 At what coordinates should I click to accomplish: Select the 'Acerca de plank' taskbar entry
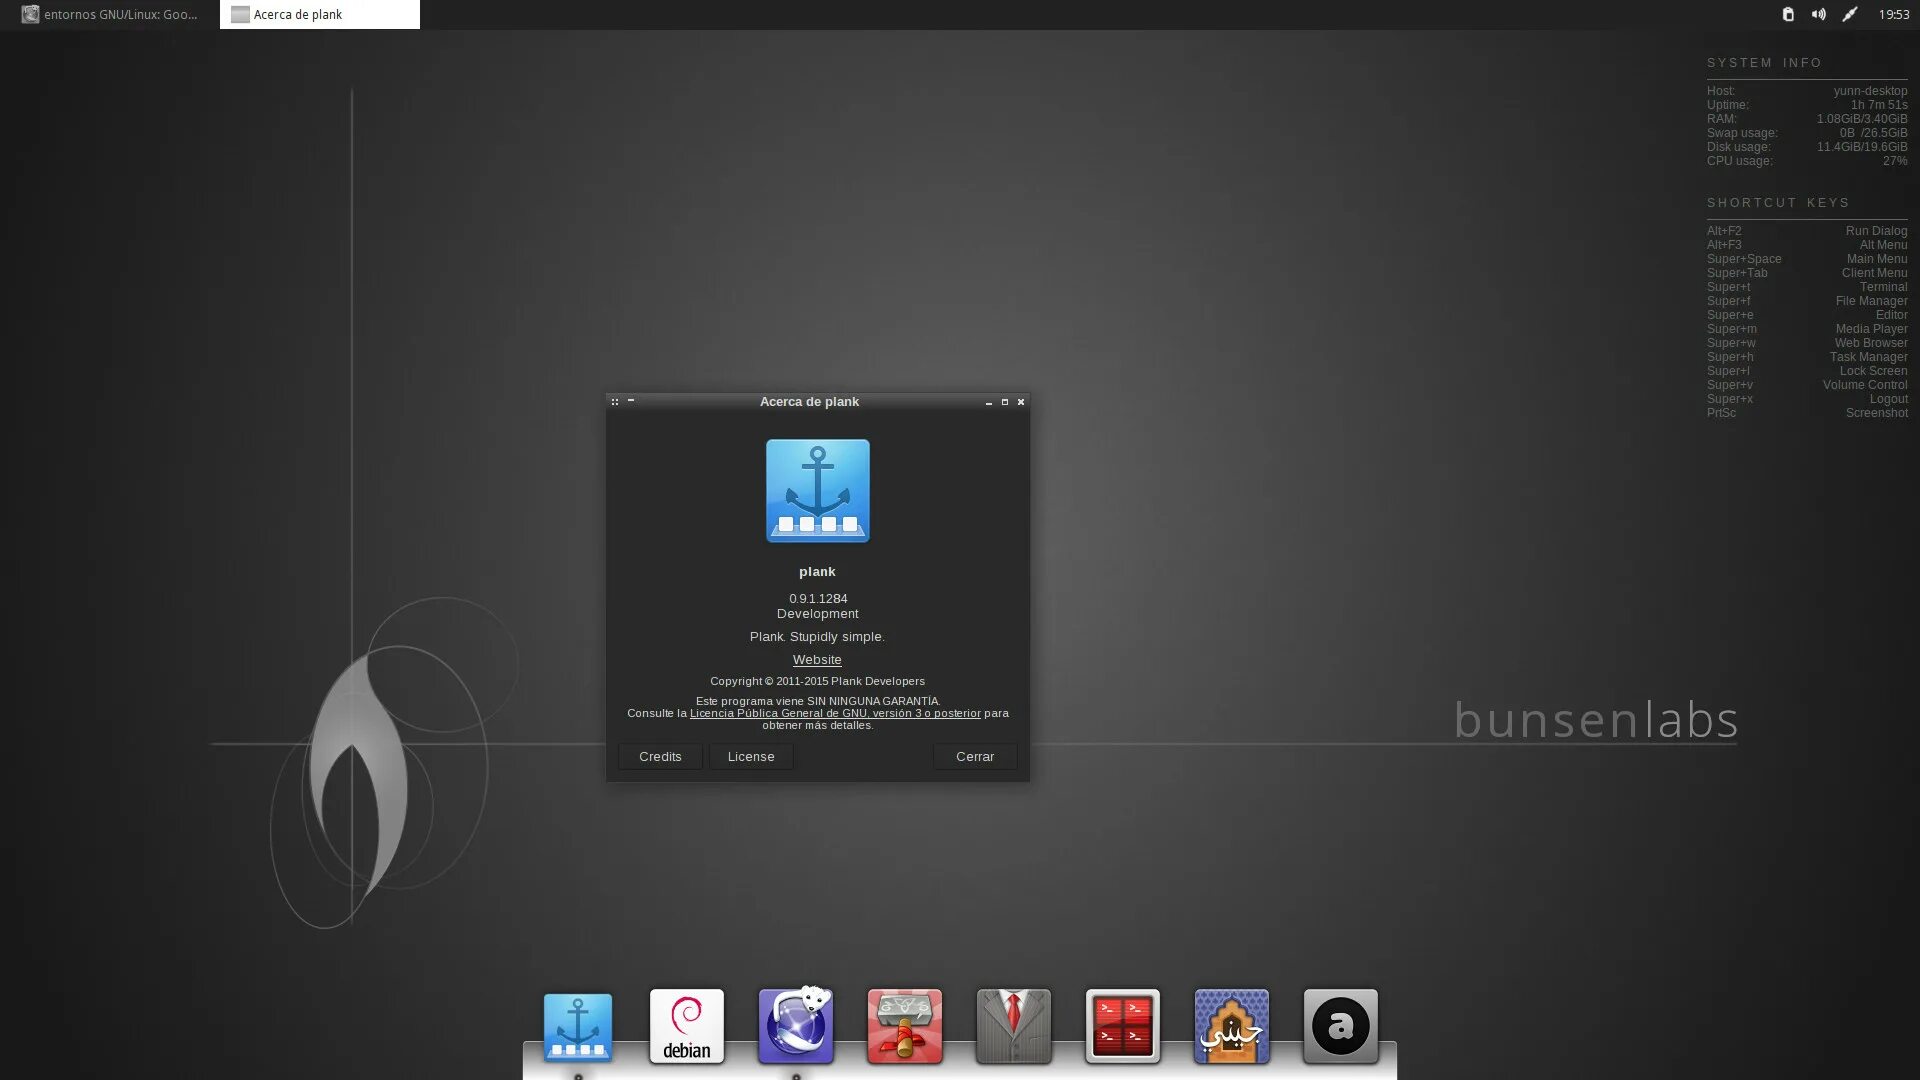(320, 14)
